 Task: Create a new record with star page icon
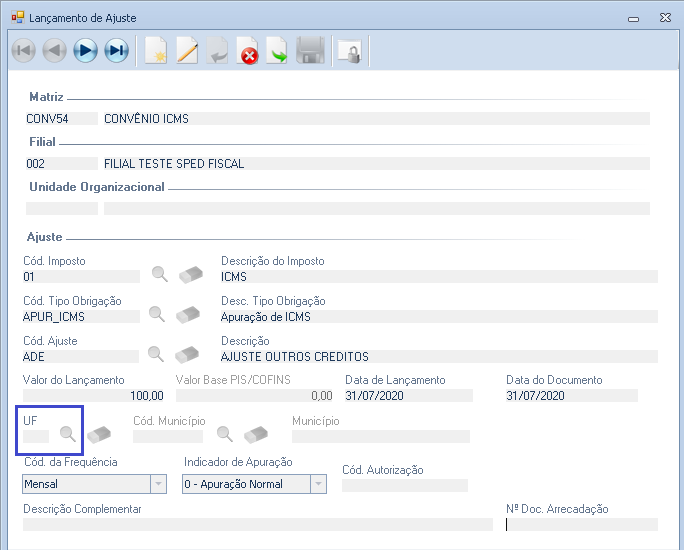(156, 51)
